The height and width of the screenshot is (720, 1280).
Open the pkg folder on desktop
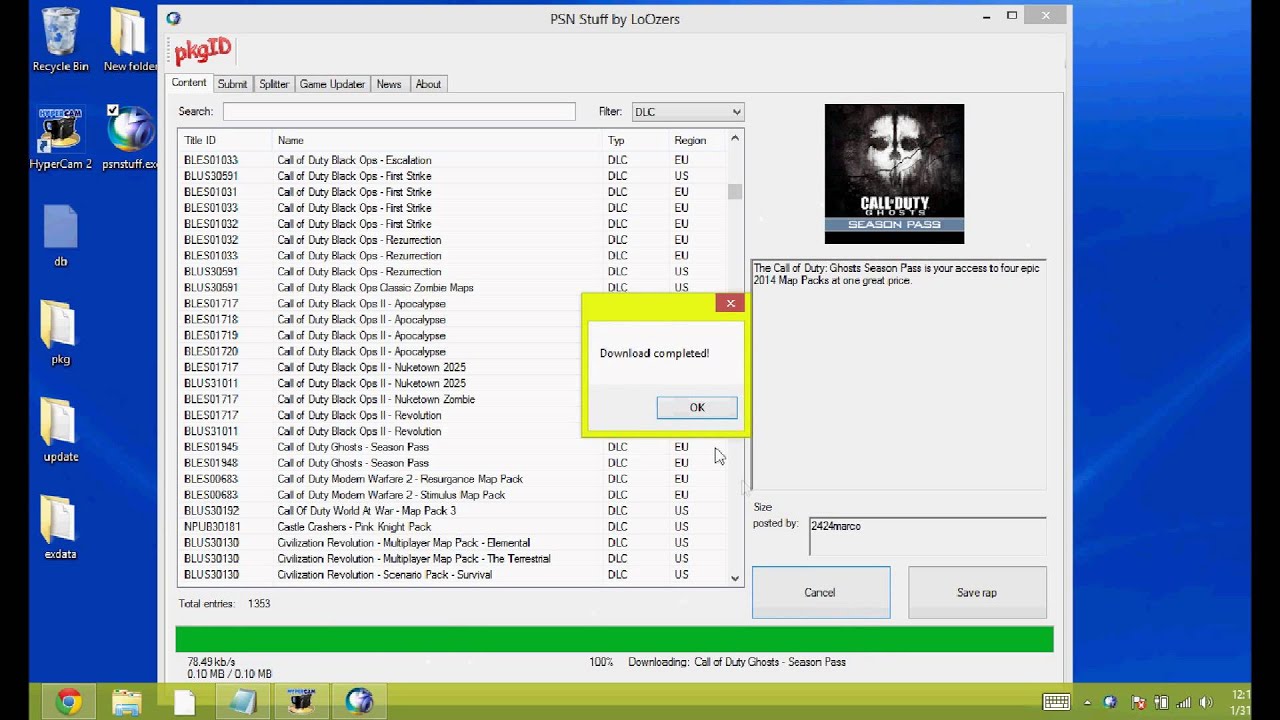click(x=60, y=333)
